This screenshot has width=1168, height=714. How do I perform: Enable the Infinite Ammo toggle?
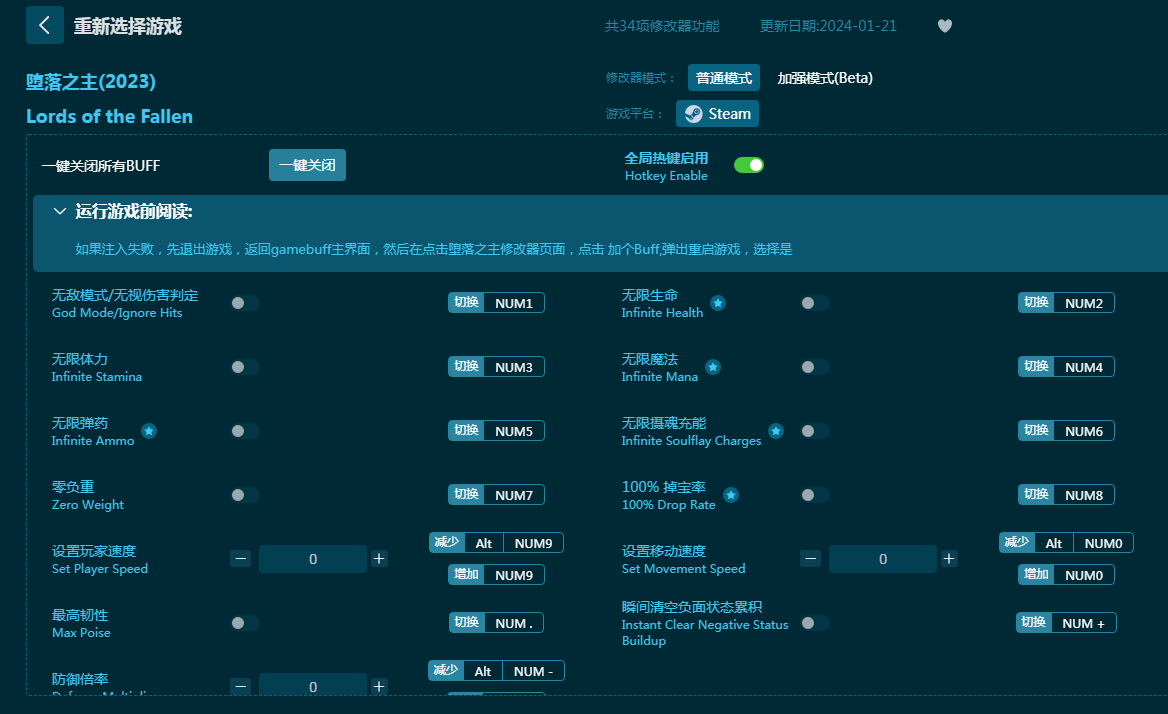pyautogui.click(x=245, y=431)
